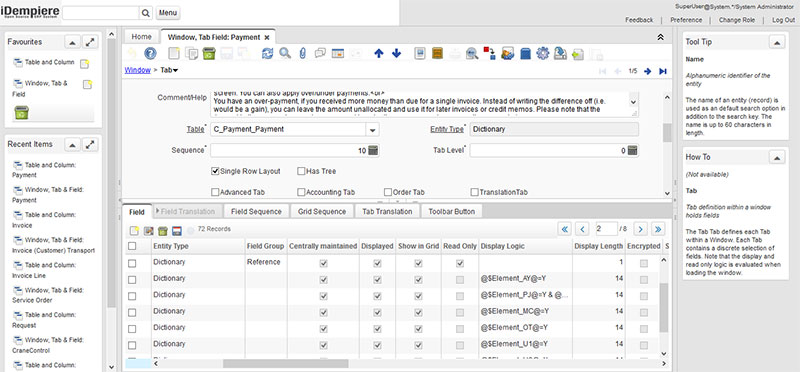This screenshot has height=372, width=800.
Task: Check the Accounting Tab checkbox
Action: 301,192
